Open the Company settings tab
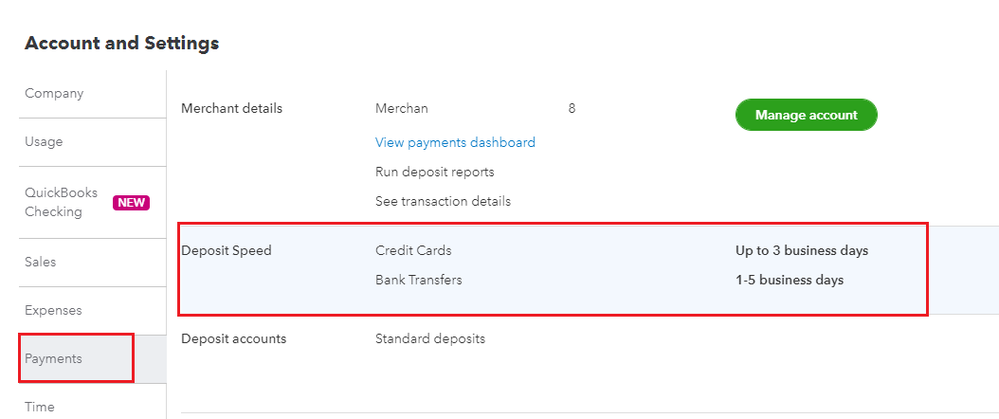 [54, 93]
